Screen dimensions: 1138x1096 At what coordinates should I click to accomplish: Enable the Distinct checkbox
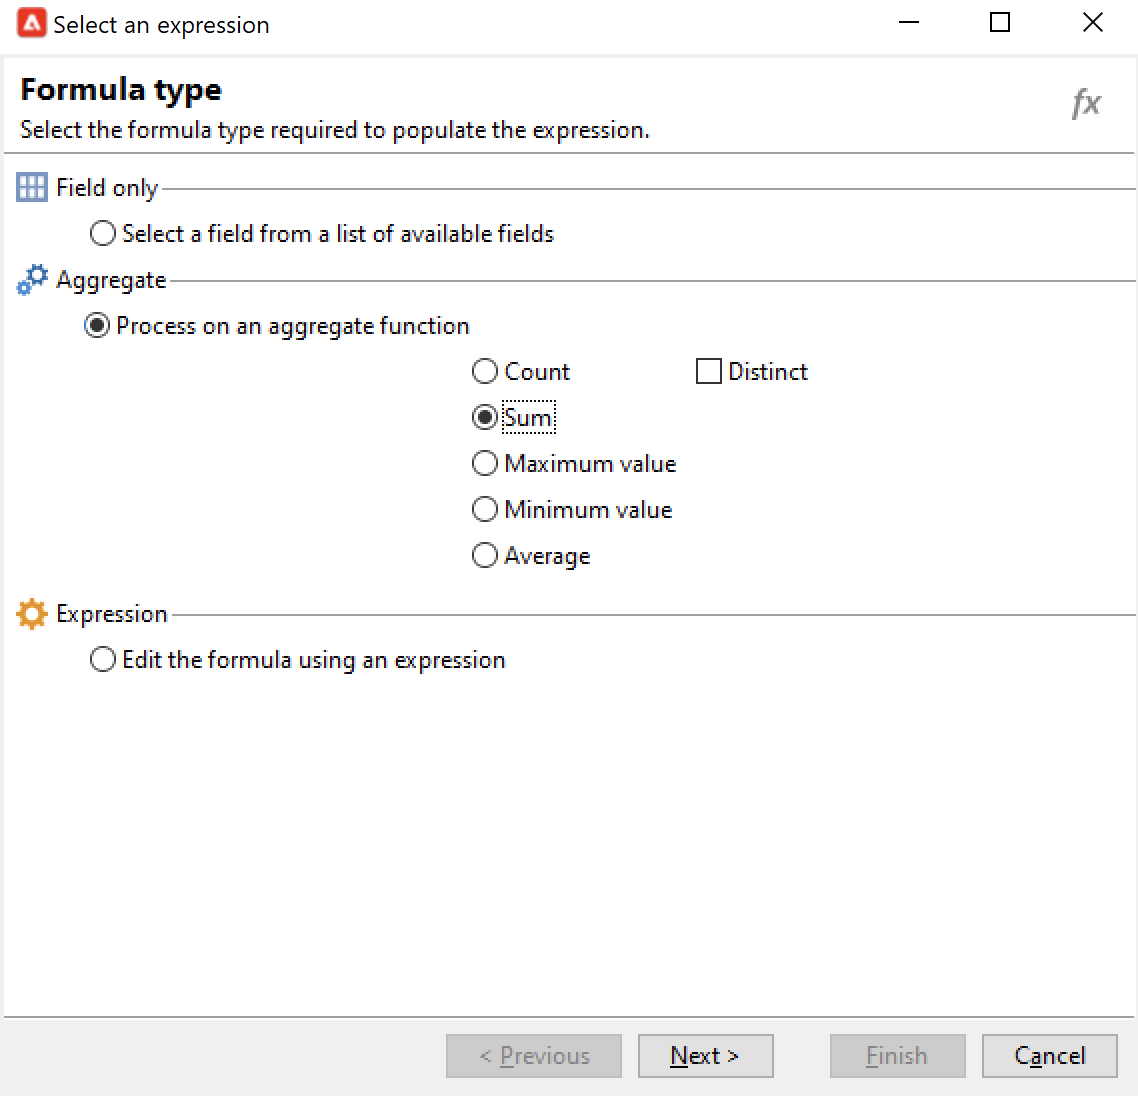pyautogui.click(x=709, y=372)
